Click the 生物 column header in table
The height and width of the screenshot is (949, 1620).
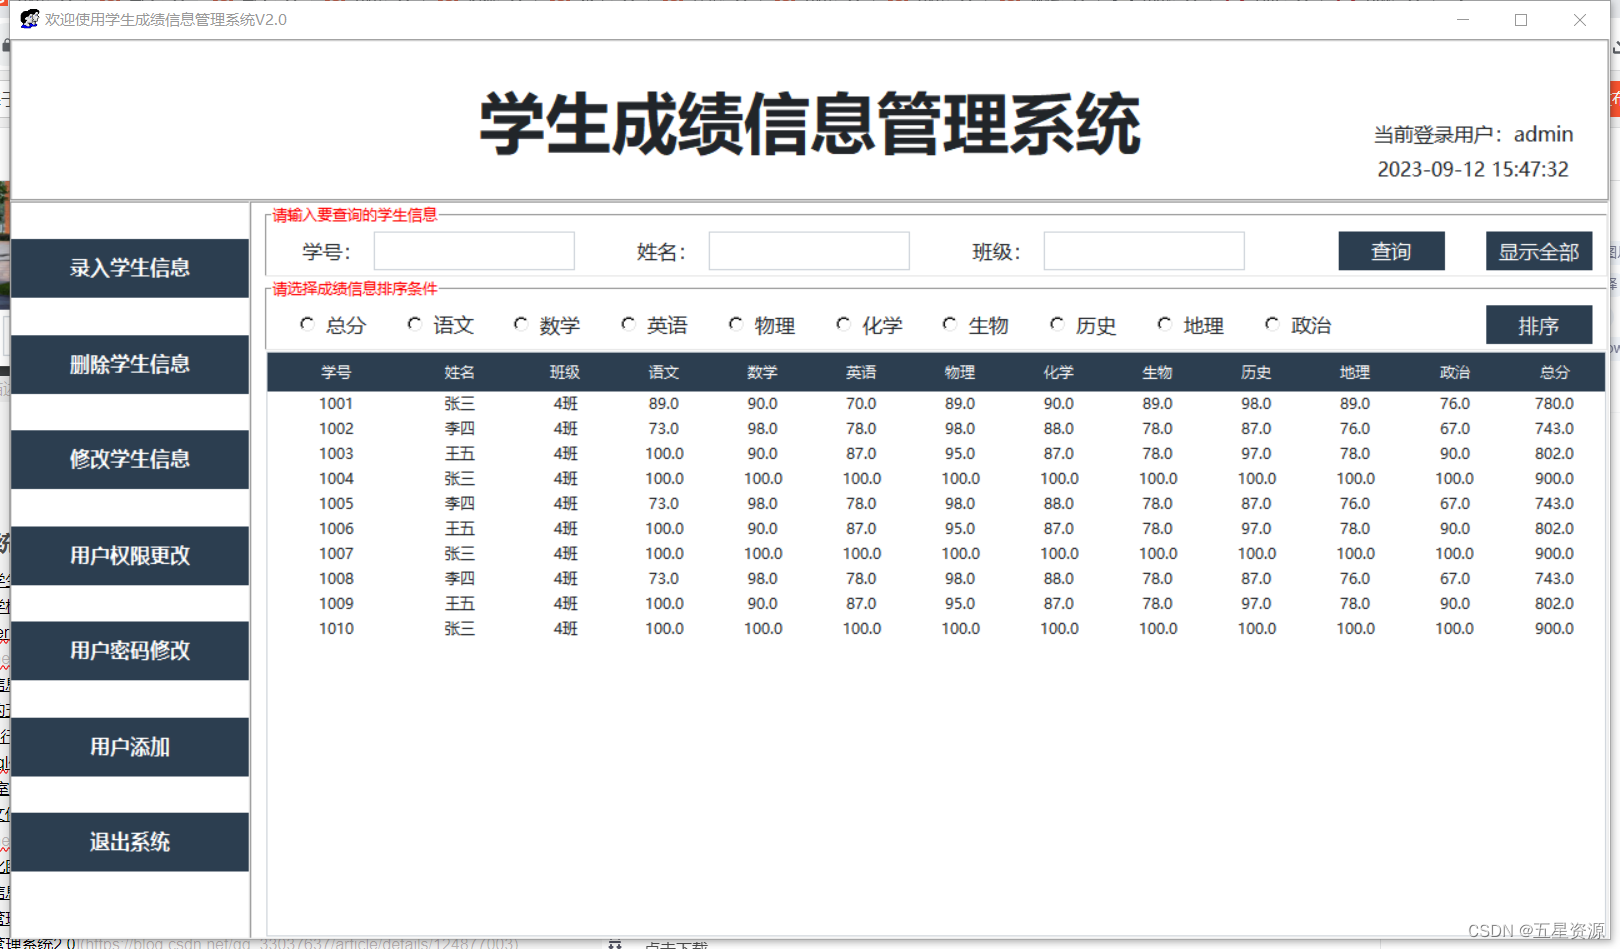tap(1158, 372)
